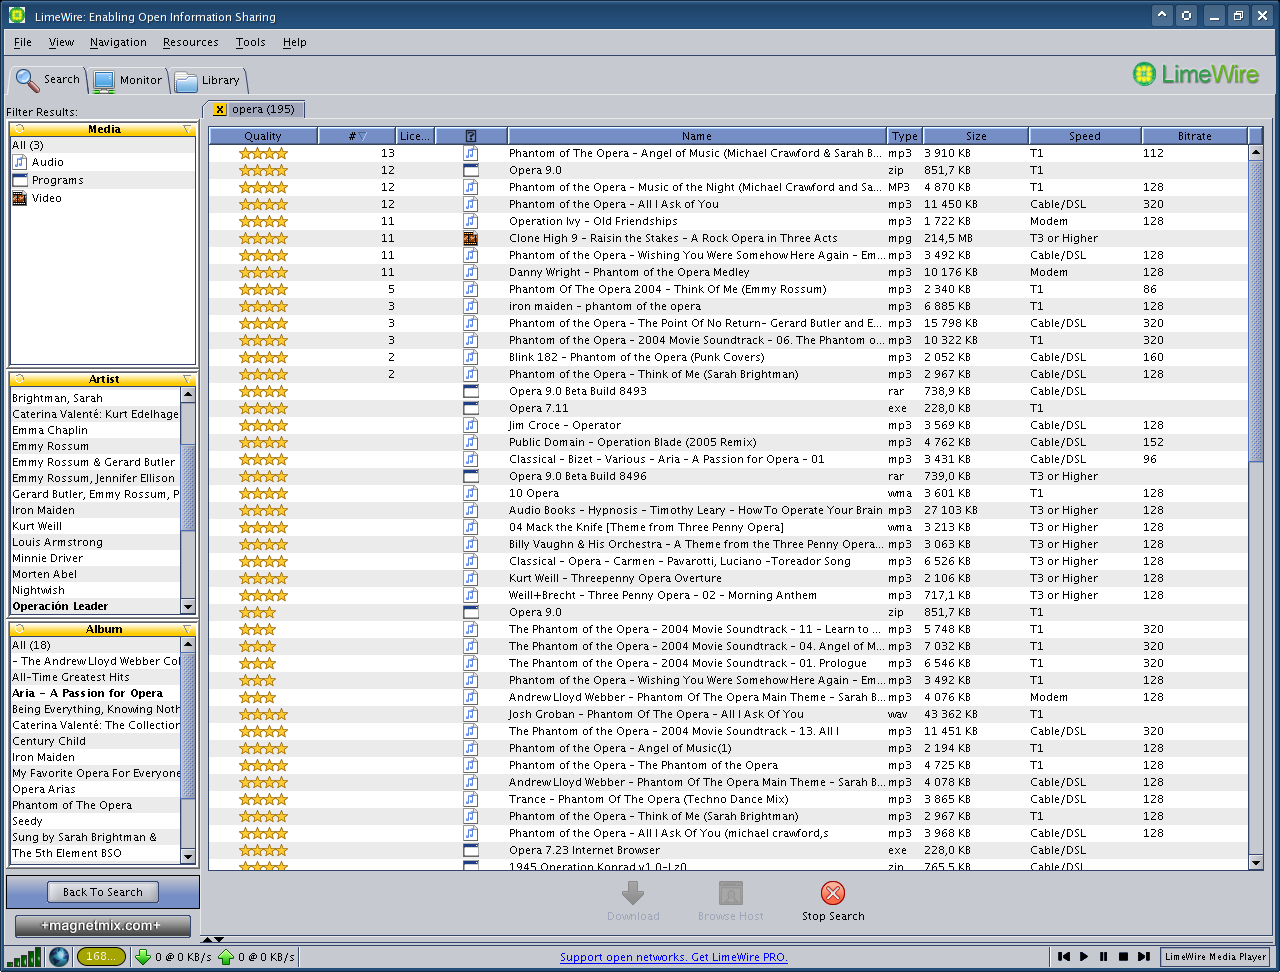The image size is (1280, 972).
Task: Click the 168... yellow status indicator
Action: 101,957
